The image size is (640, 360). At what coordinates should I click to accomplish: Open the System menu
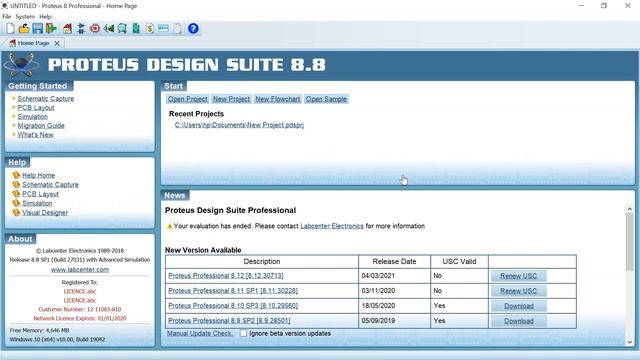[25, 17]
